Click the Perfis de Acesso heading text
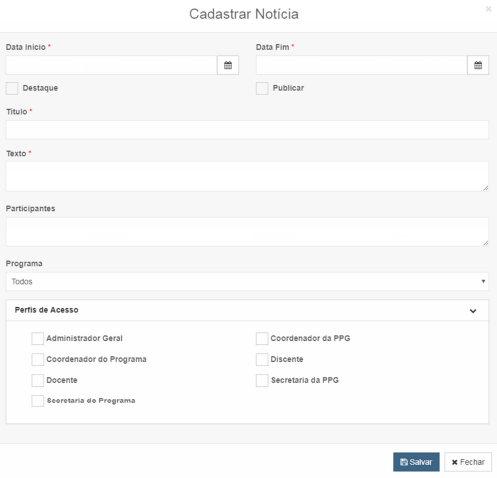 click(47, 310)
